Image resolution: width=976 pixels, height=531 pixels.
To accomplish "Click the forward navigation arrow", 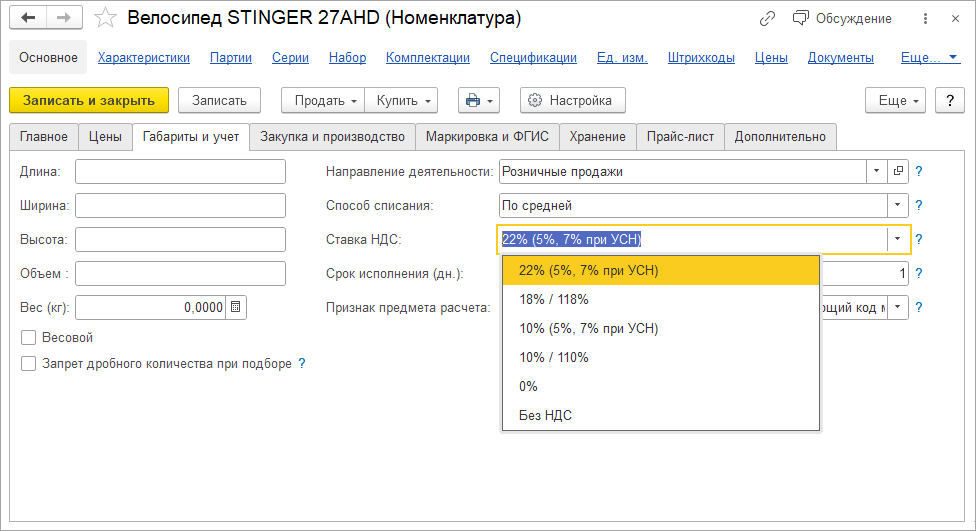I will pyautogui.click(x=64, y=18).
